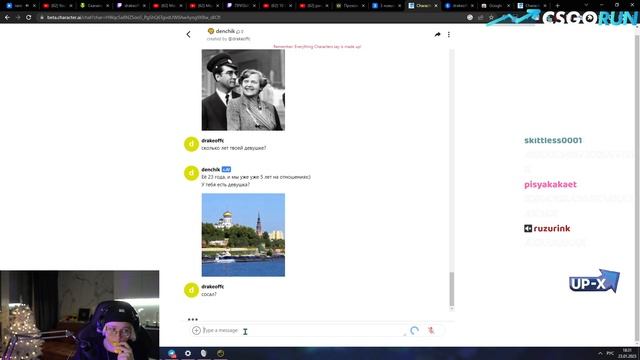Click message text 'сколько лет твоей девушке?'
Screen dimensions: 640x360
click(233, 148)
